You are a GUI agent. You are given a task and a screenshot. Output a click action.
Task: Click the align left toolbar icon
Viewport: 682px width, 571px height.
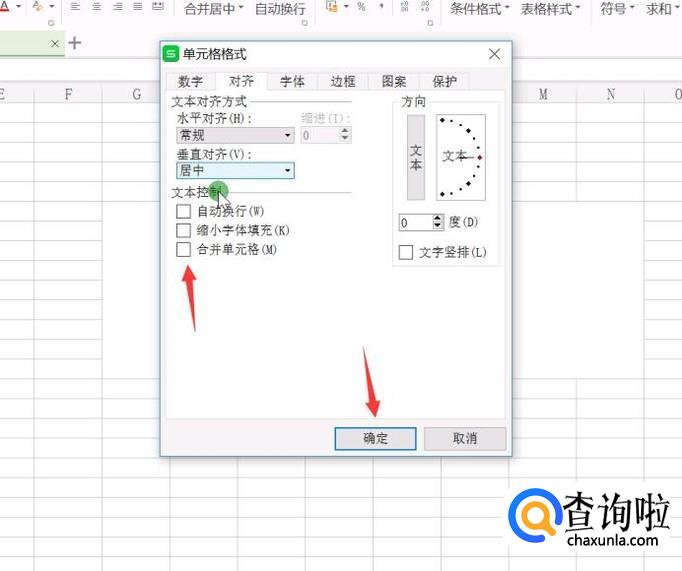pyautogui.click(x=75, y=7)
